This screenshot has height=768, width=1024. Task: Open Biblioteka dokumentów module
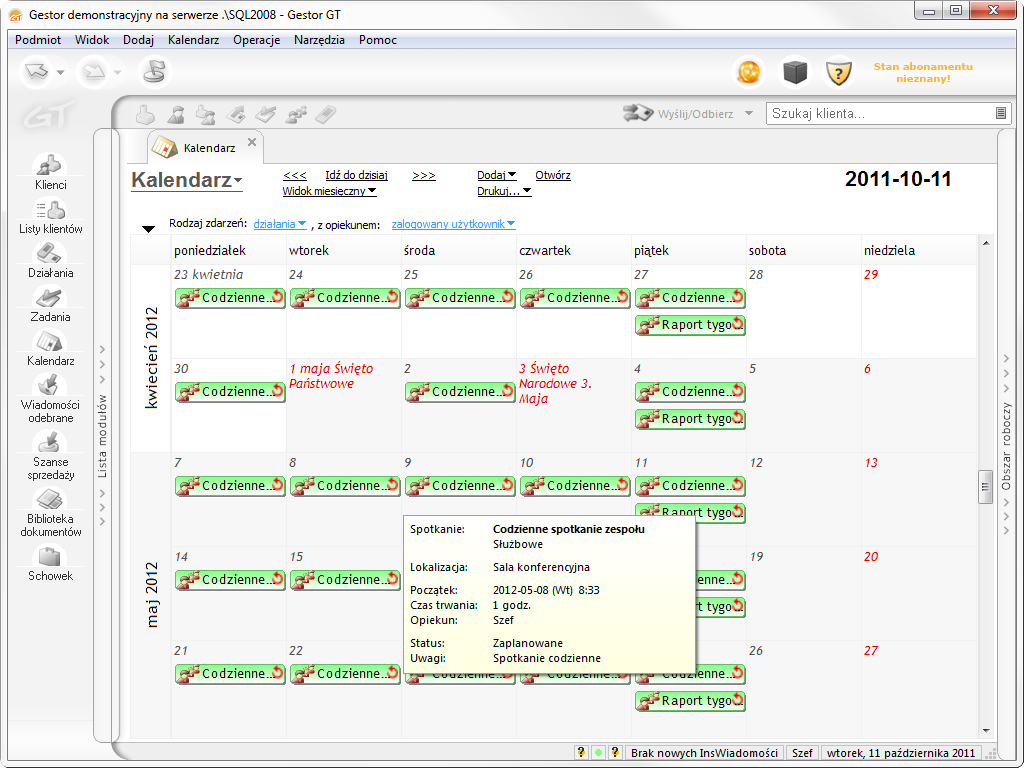click(50, 502)
